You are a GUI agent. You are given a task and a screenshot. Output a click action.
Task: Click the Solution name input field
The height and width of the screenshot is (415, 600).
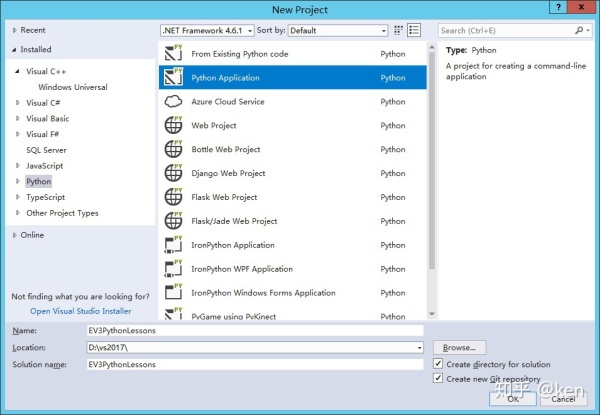tap(255, 364)
